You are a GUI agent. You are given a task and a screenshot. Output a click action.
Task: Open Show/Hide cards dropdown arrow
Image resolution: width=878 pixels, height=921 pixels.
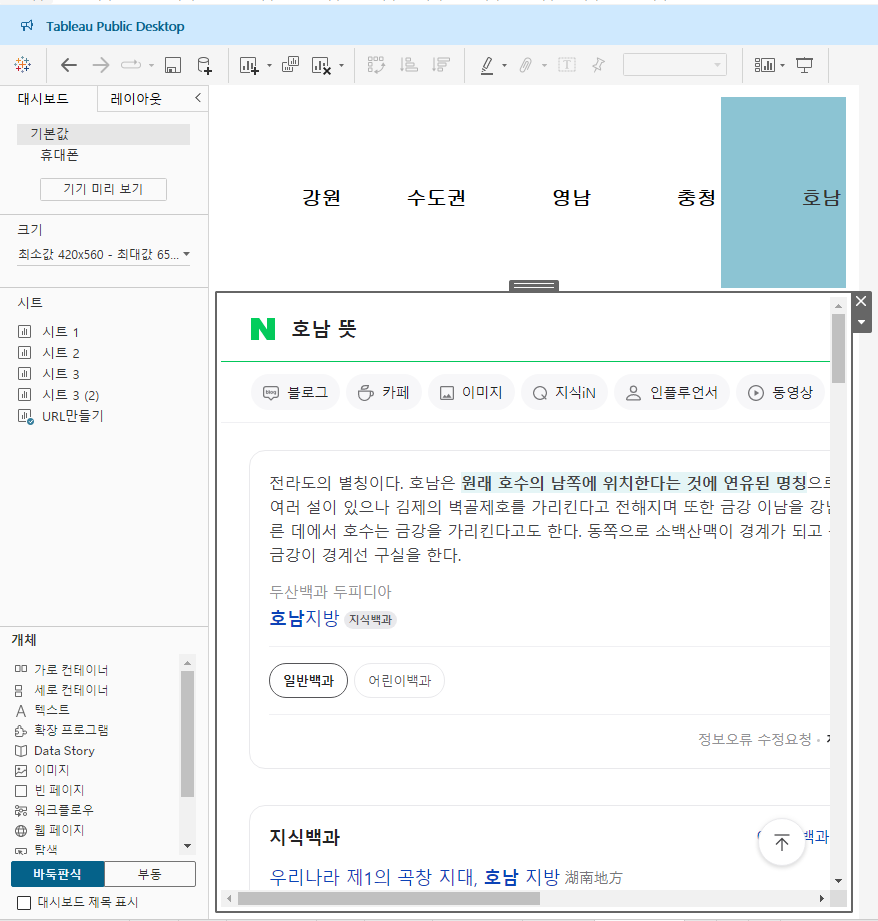782,65
